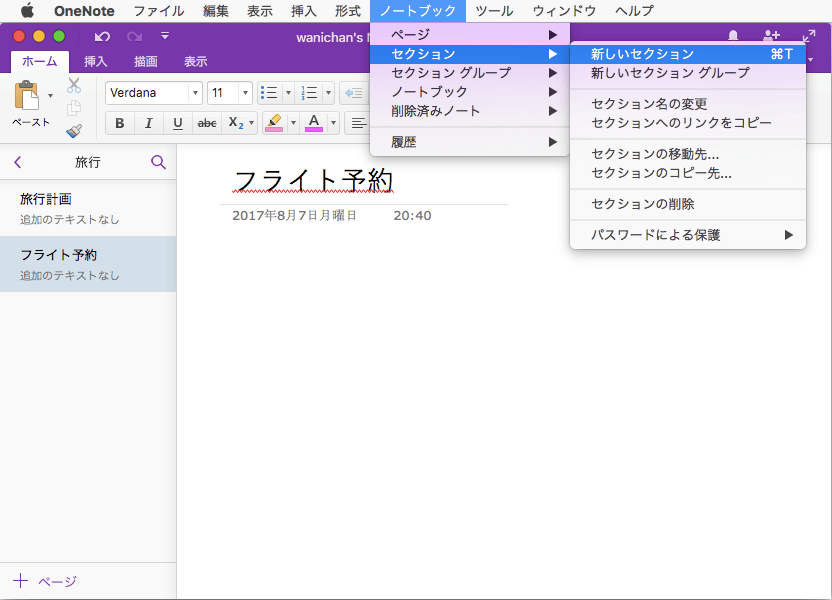The width and height of the screenshot is (832, 600).
Task: Apply the text highlight color
Action: 274,123
